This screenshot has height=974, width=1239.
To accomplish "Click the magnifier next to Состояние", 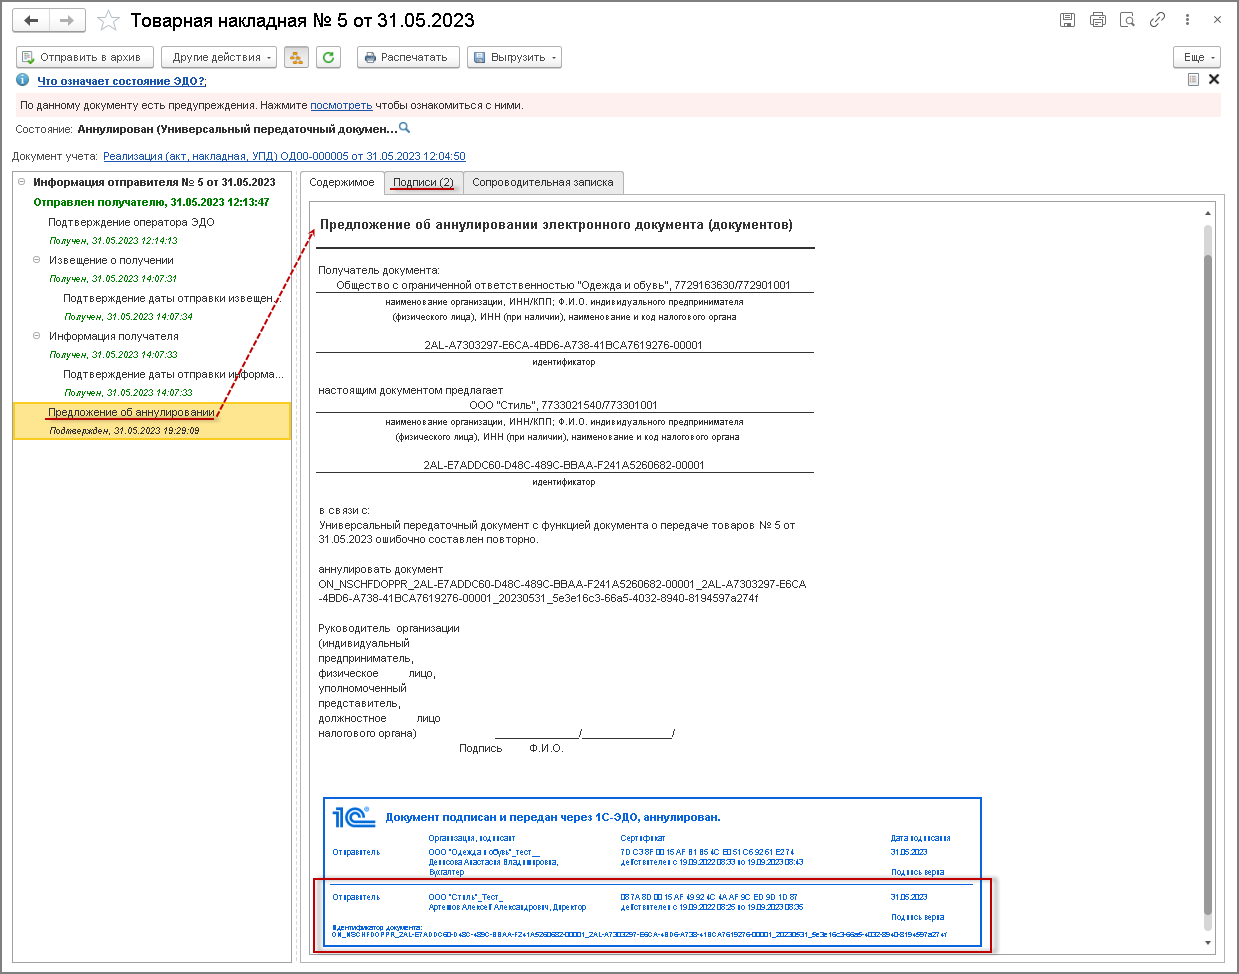I will (404, 128).
